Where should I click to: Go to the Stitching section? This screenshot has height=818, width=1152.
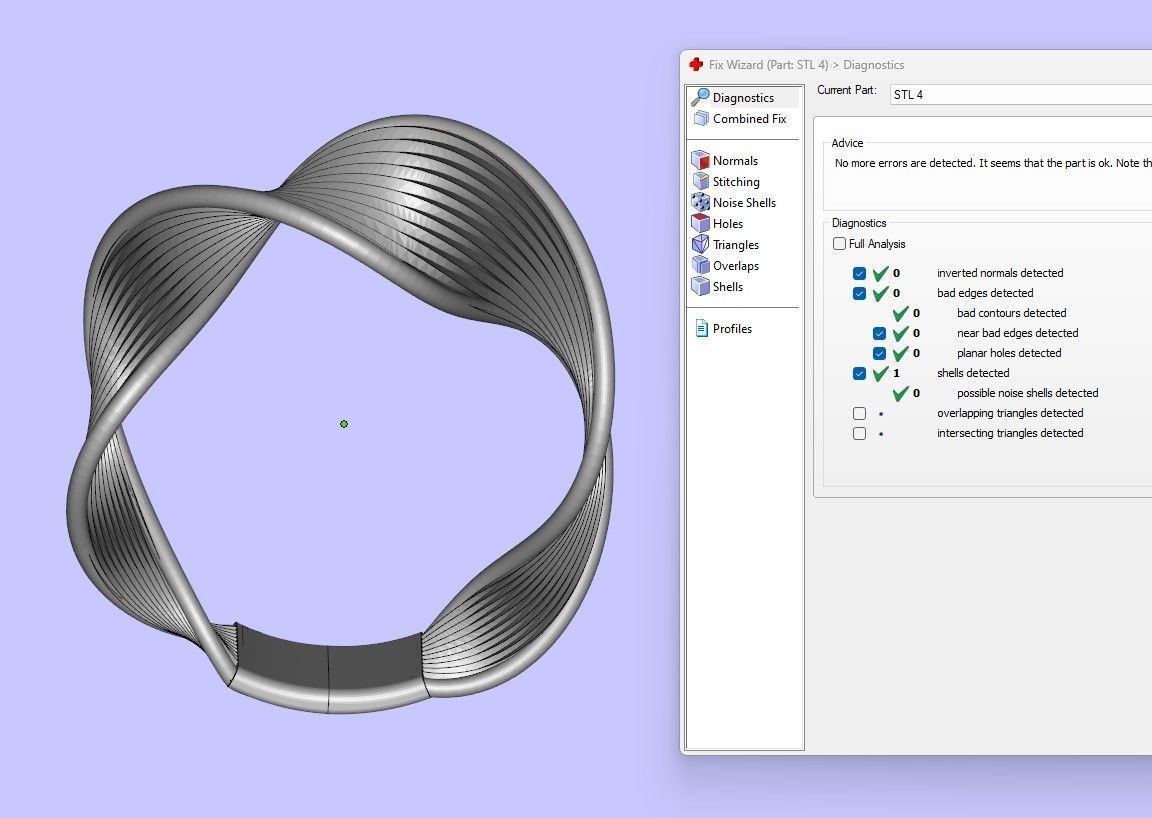(735, 182)
